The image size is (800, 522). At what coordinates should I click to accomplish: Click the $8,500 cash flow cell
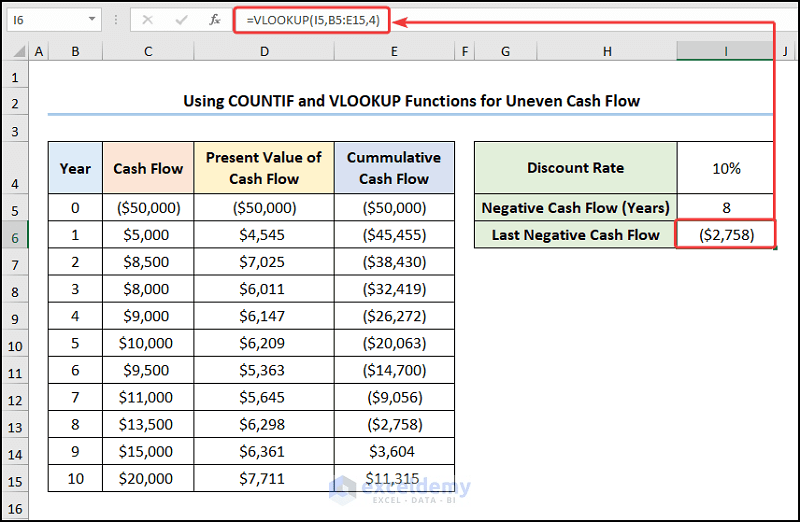tap(148, 262)
